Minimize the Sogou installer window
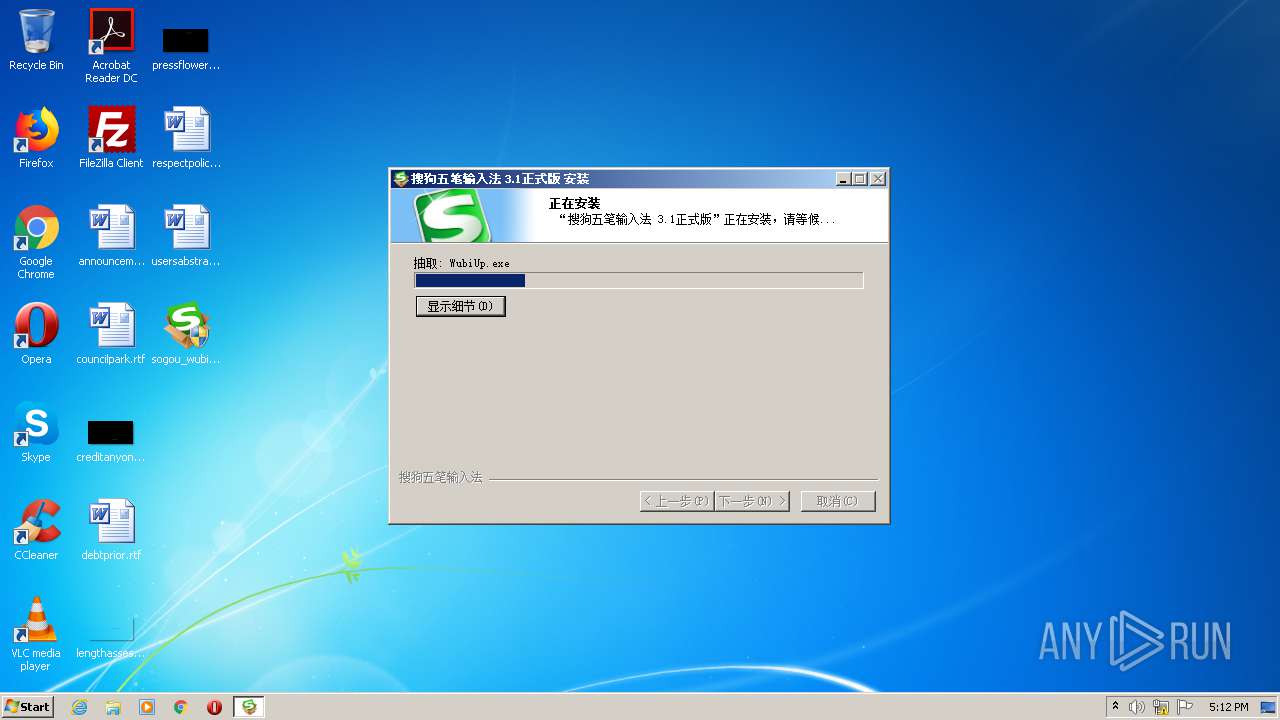This screenshot has height=720, width=1280. [x=844, y=179]
